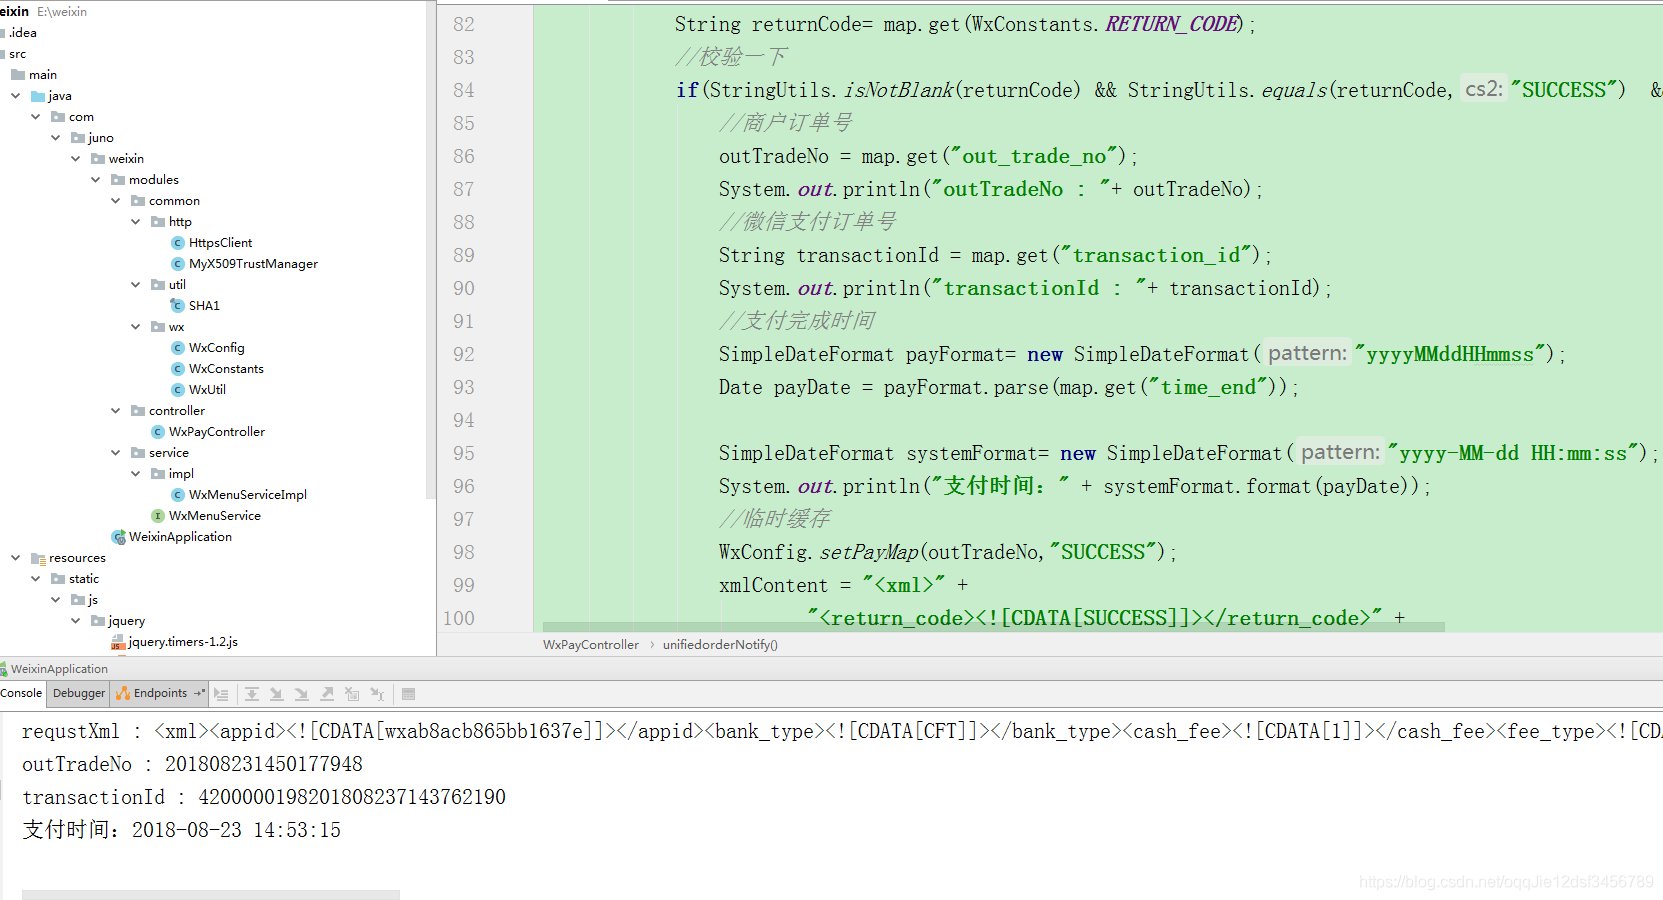
Task: Click line number 92 in gutter
Action: [x=464, y=354]
